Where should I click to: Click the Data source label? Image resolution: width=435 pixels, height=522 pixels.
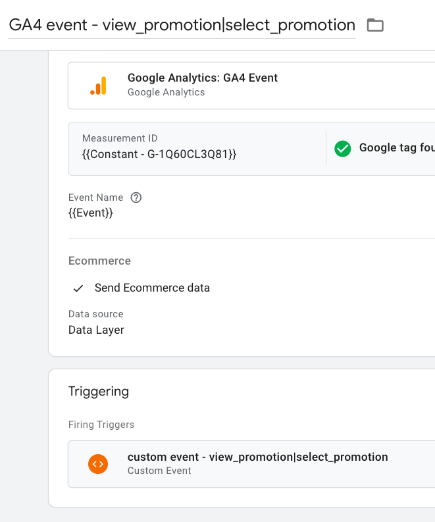[x=96, y=314]
